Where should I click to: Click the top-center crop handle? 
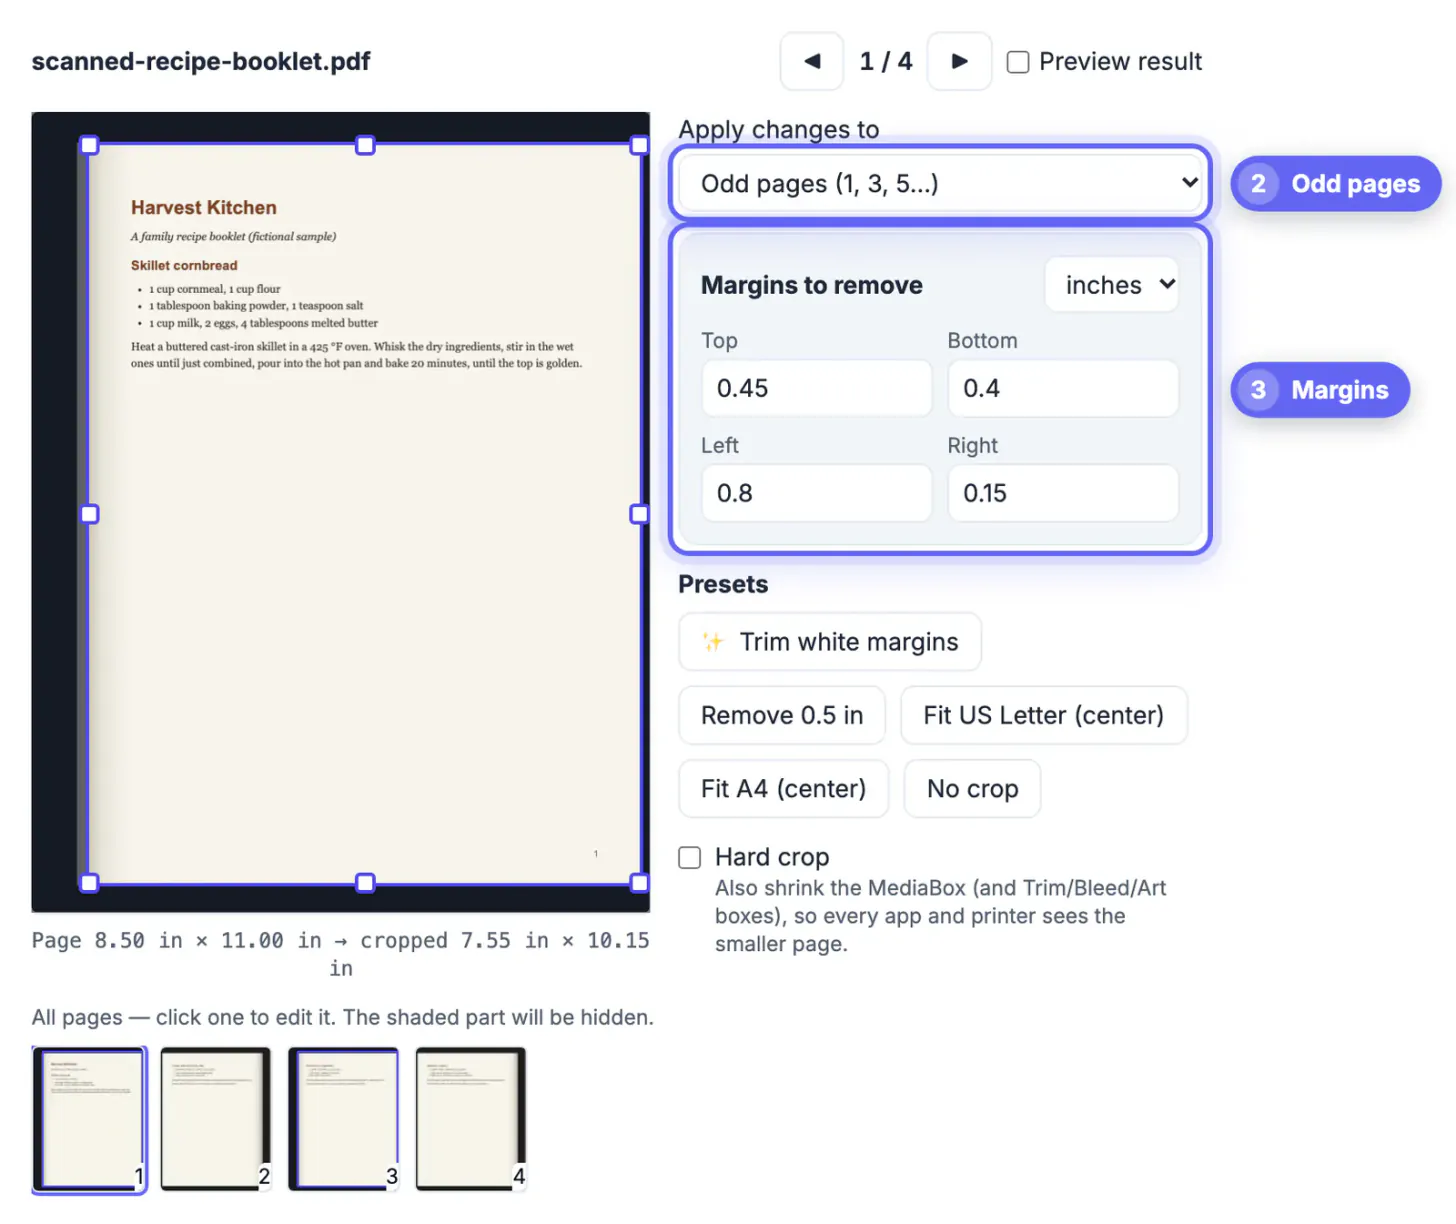click(x=365, y=145)
